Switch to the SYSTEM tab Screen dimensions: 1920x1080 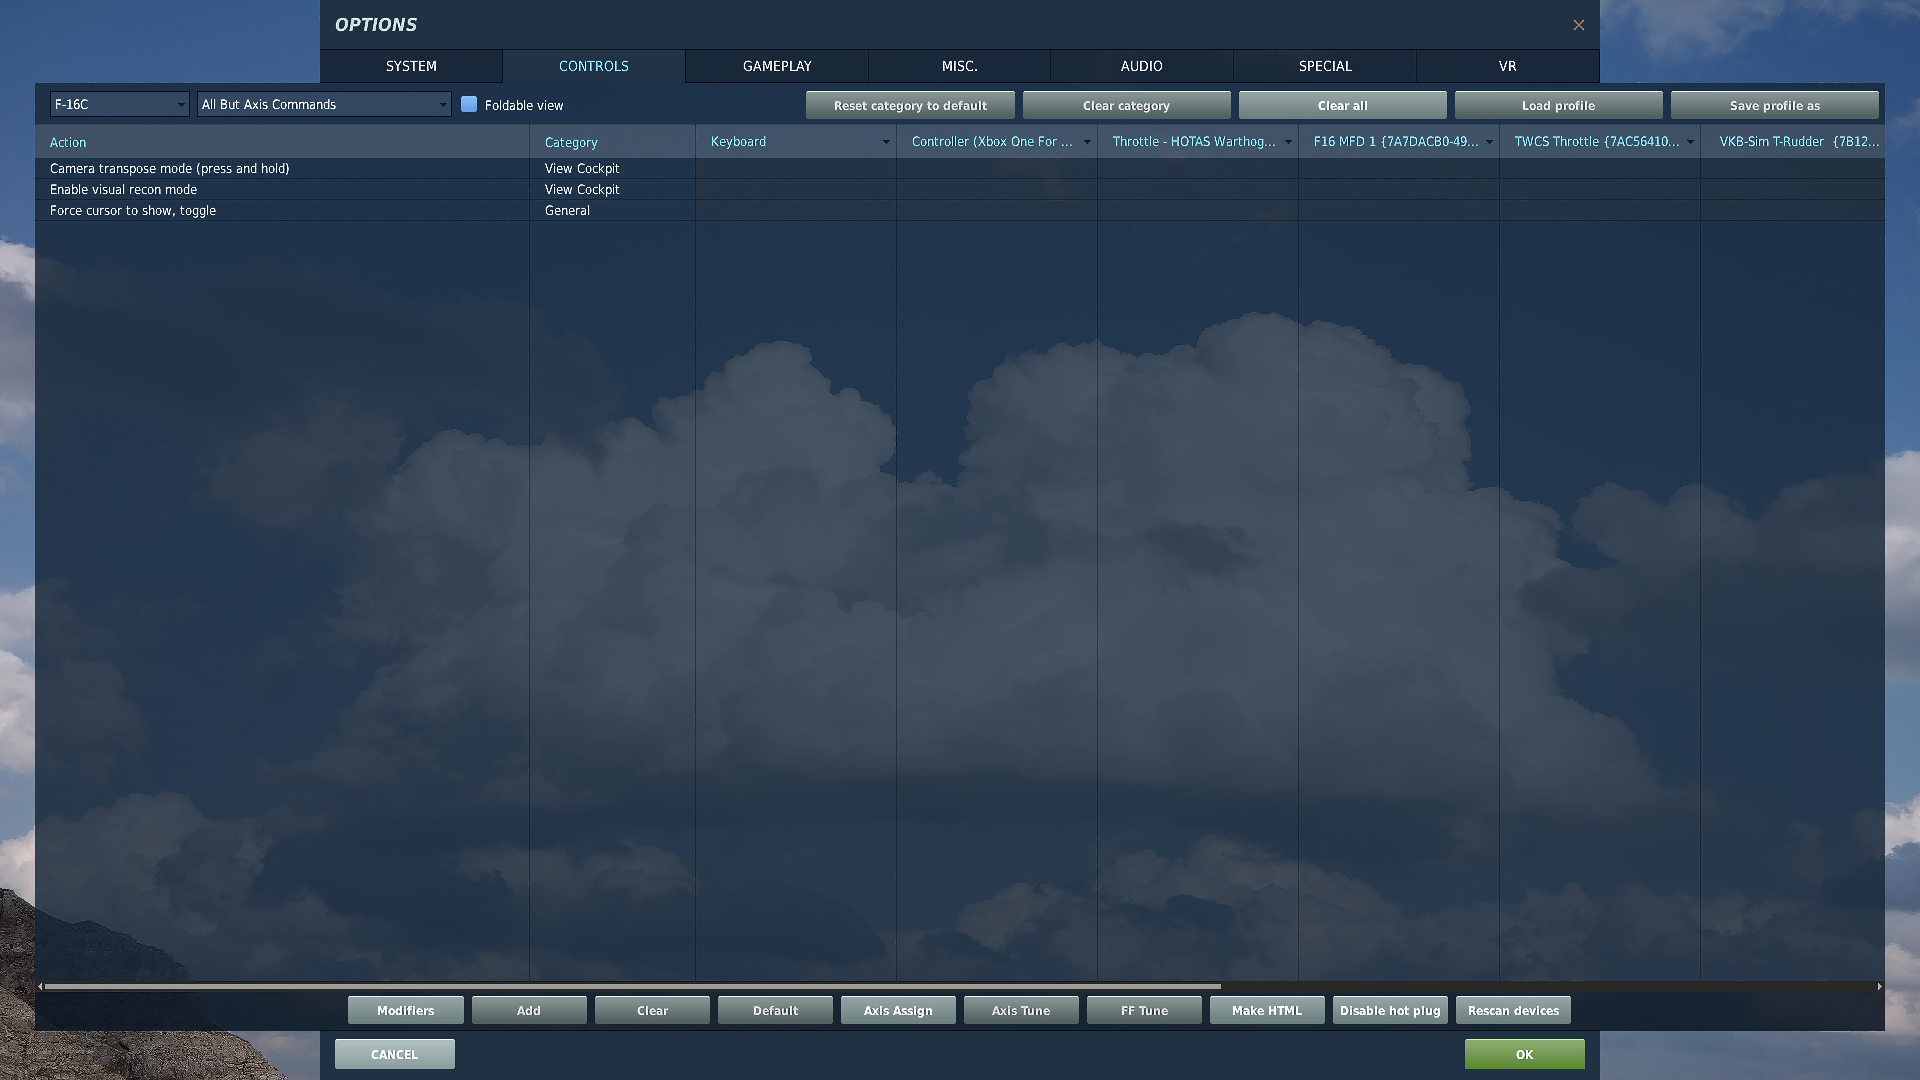(411, 66)
